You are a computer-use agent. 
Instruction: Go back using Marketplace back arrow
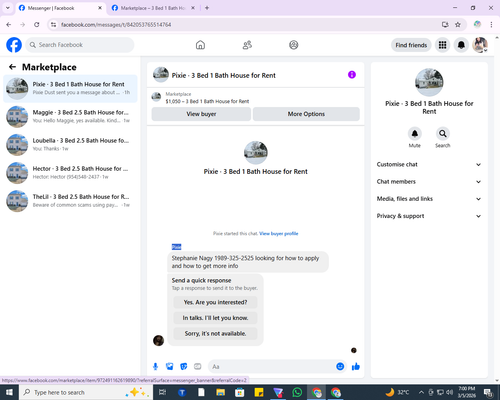(12, 67)
